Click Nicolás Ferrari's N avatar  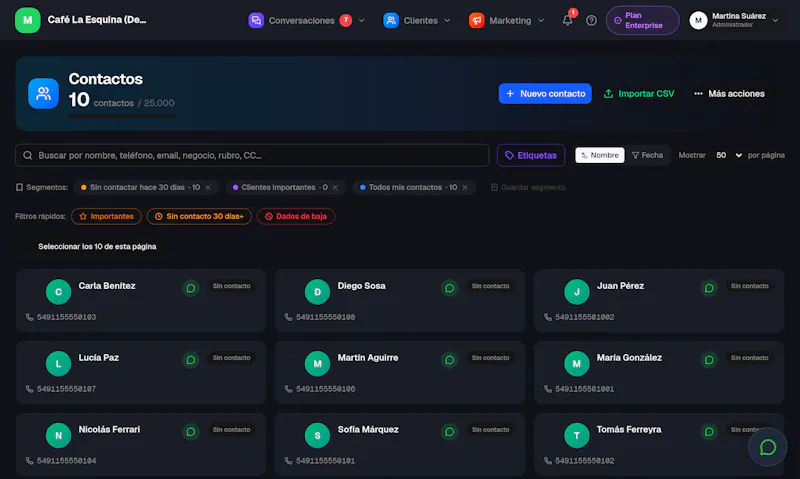click(58, 436)
